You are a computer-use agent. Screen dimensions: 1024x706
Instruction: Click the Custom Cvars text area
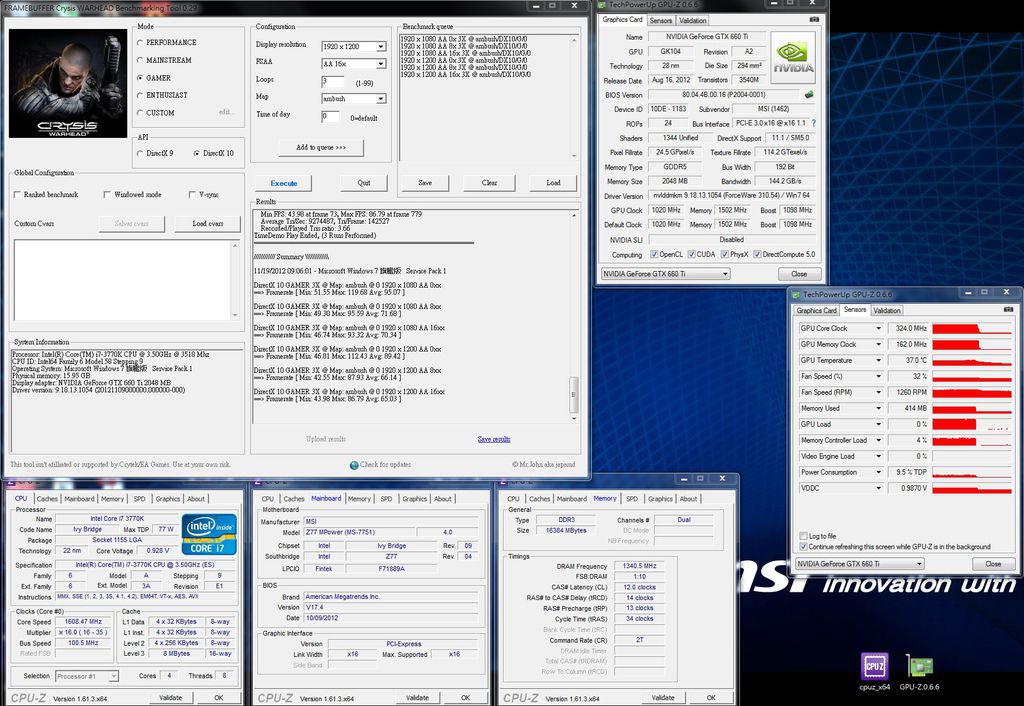(x=123, y=280)
